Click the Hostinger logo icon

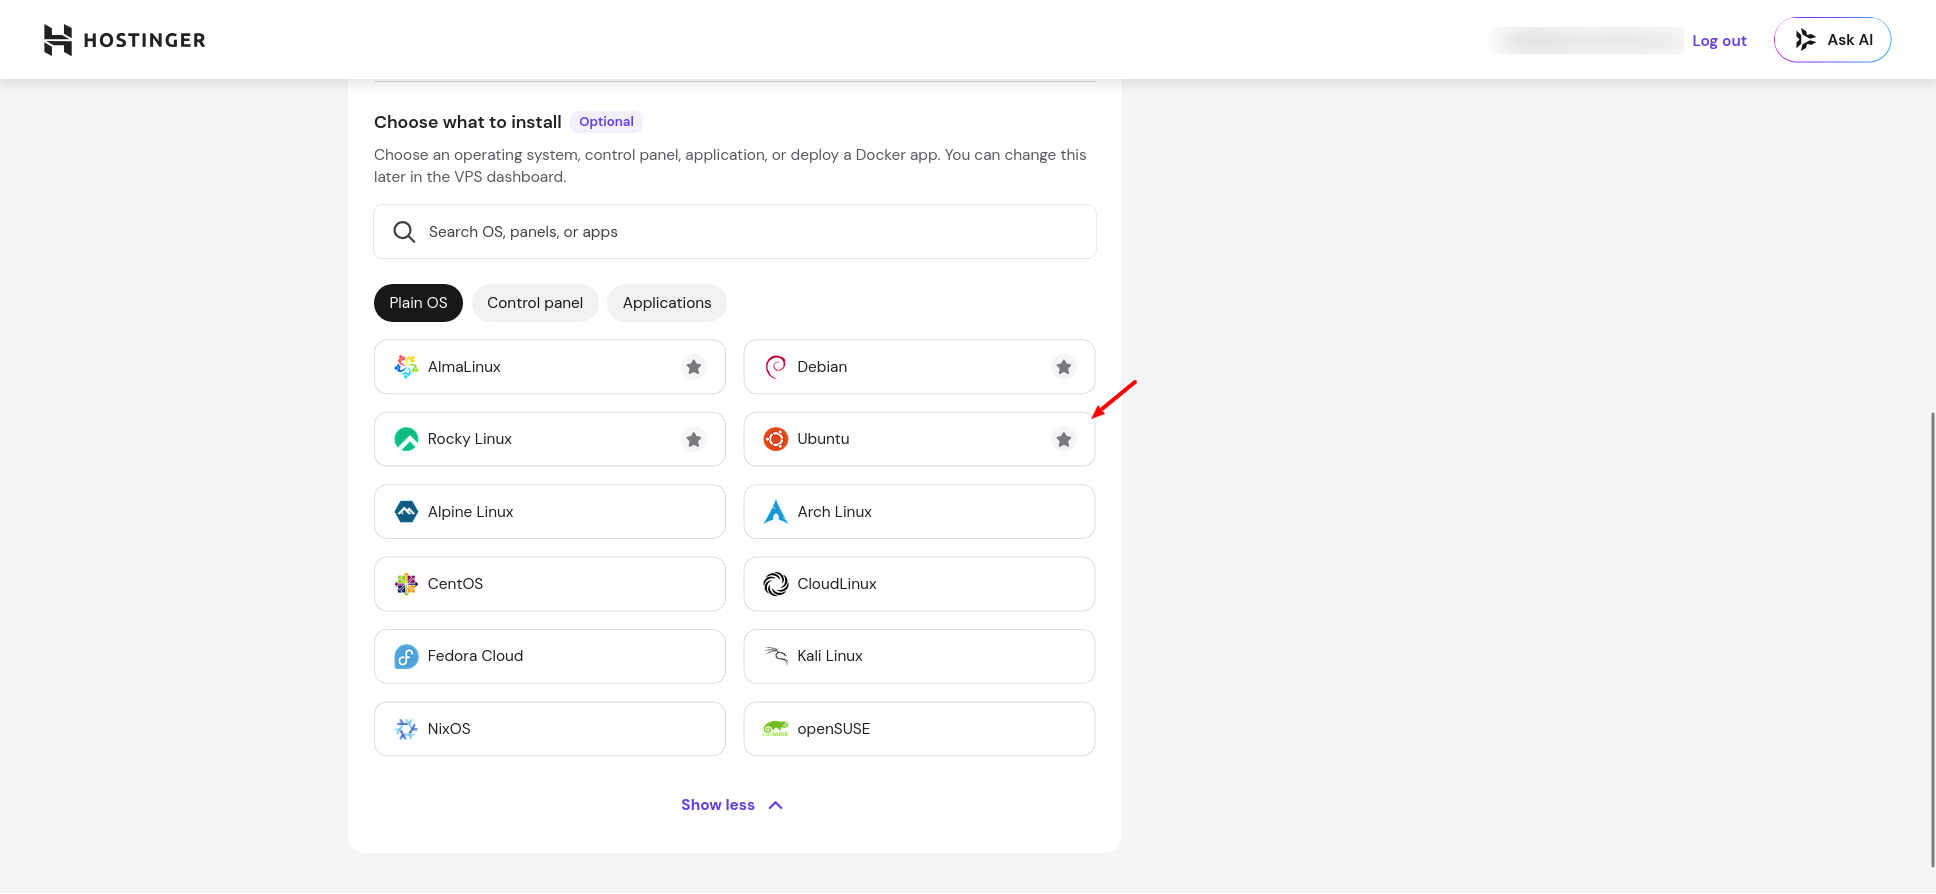58,40
